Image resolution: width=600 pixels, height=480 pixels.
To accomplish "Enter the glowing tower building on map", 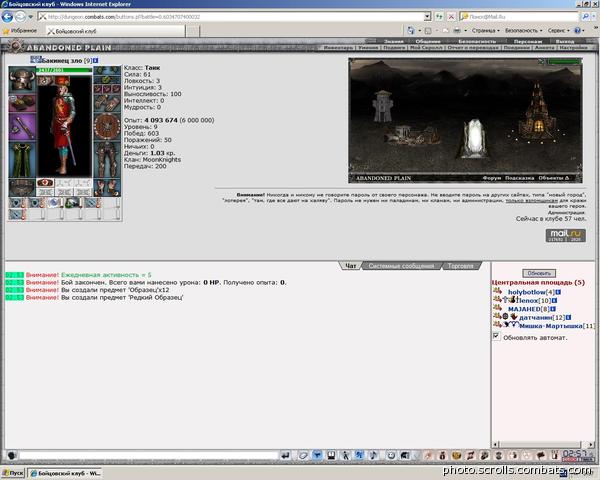I will (537, 112).
